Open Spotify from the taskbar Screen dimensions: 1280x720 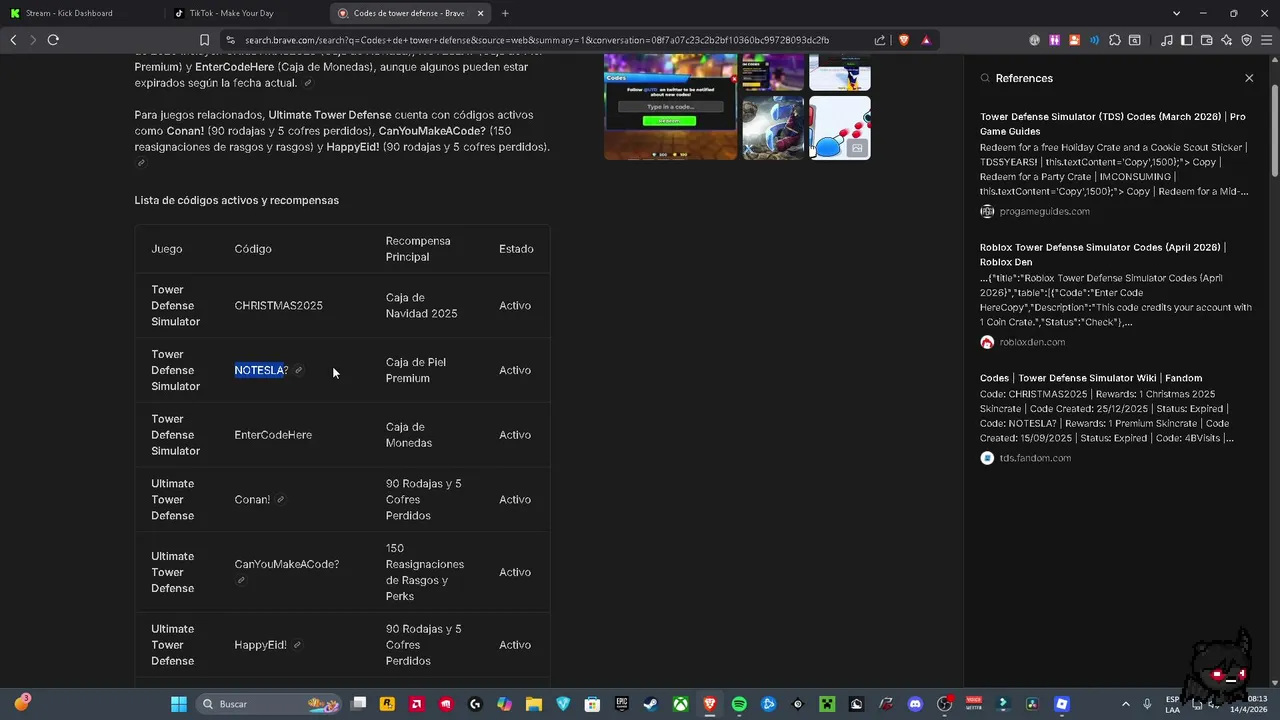(739, 704)
